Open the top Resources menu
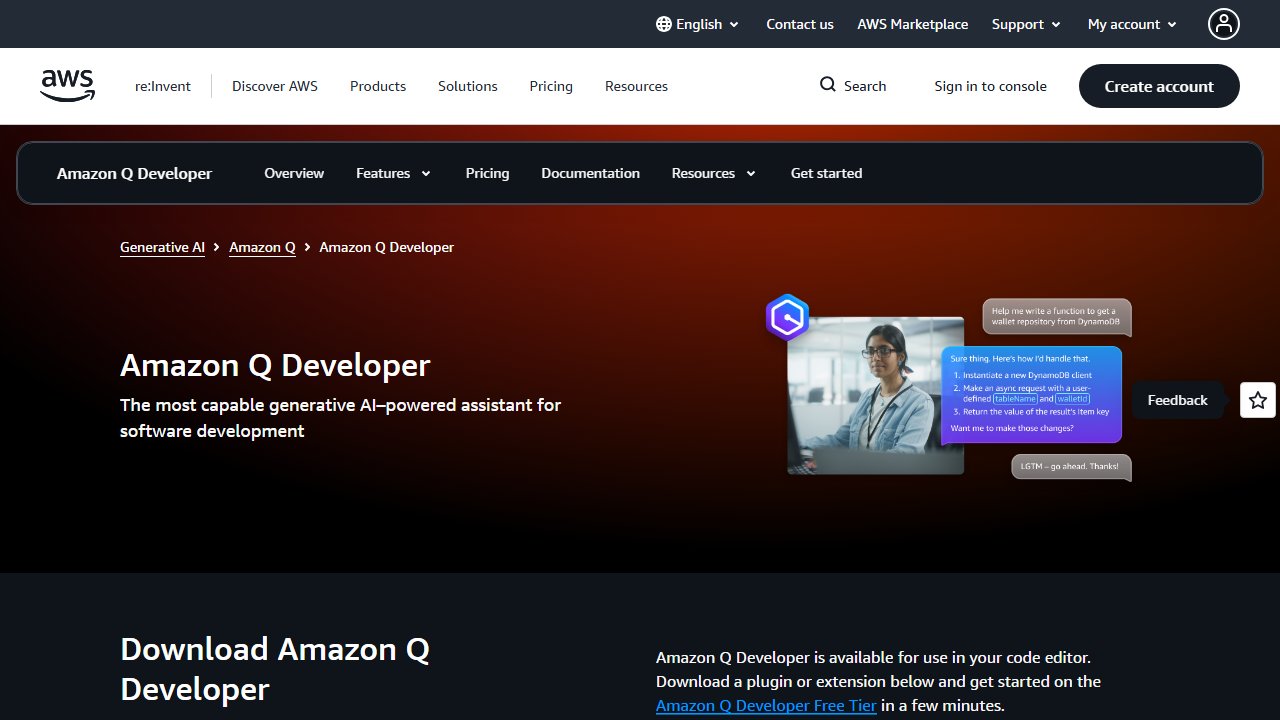This screenshot has height=720, width=1280. 636,86
